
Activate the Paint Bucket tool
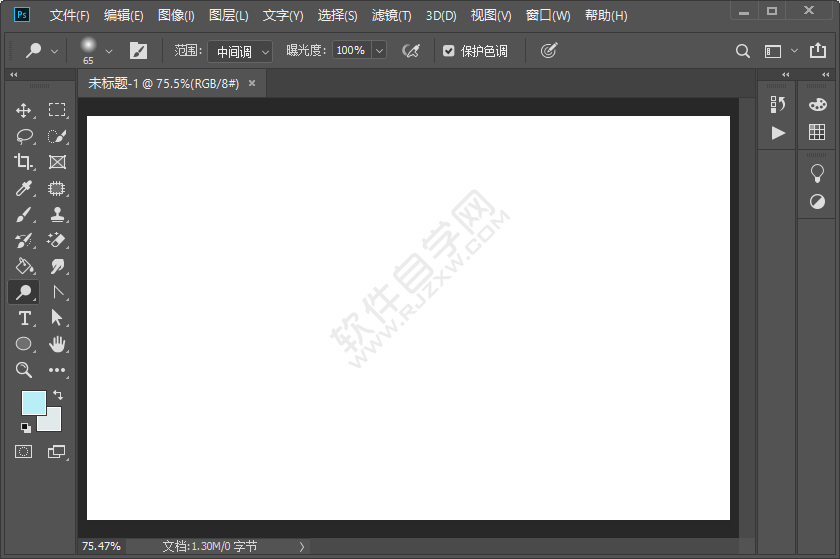pyautogui.click(x=24, y=266)
